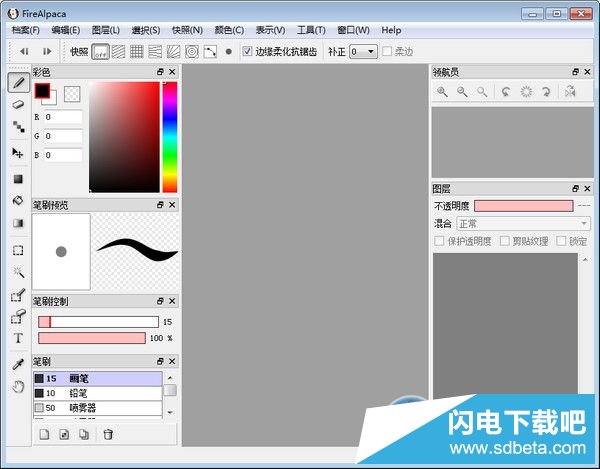
Task: Select the Eyedropper tool
Action: (18, 364)
